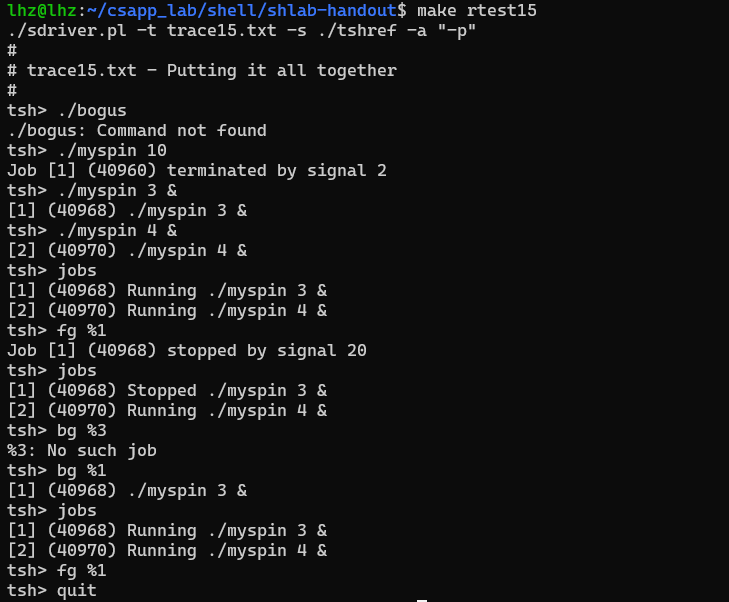Click the terminal cursor on the bottom line

click(x=422, y=599)
